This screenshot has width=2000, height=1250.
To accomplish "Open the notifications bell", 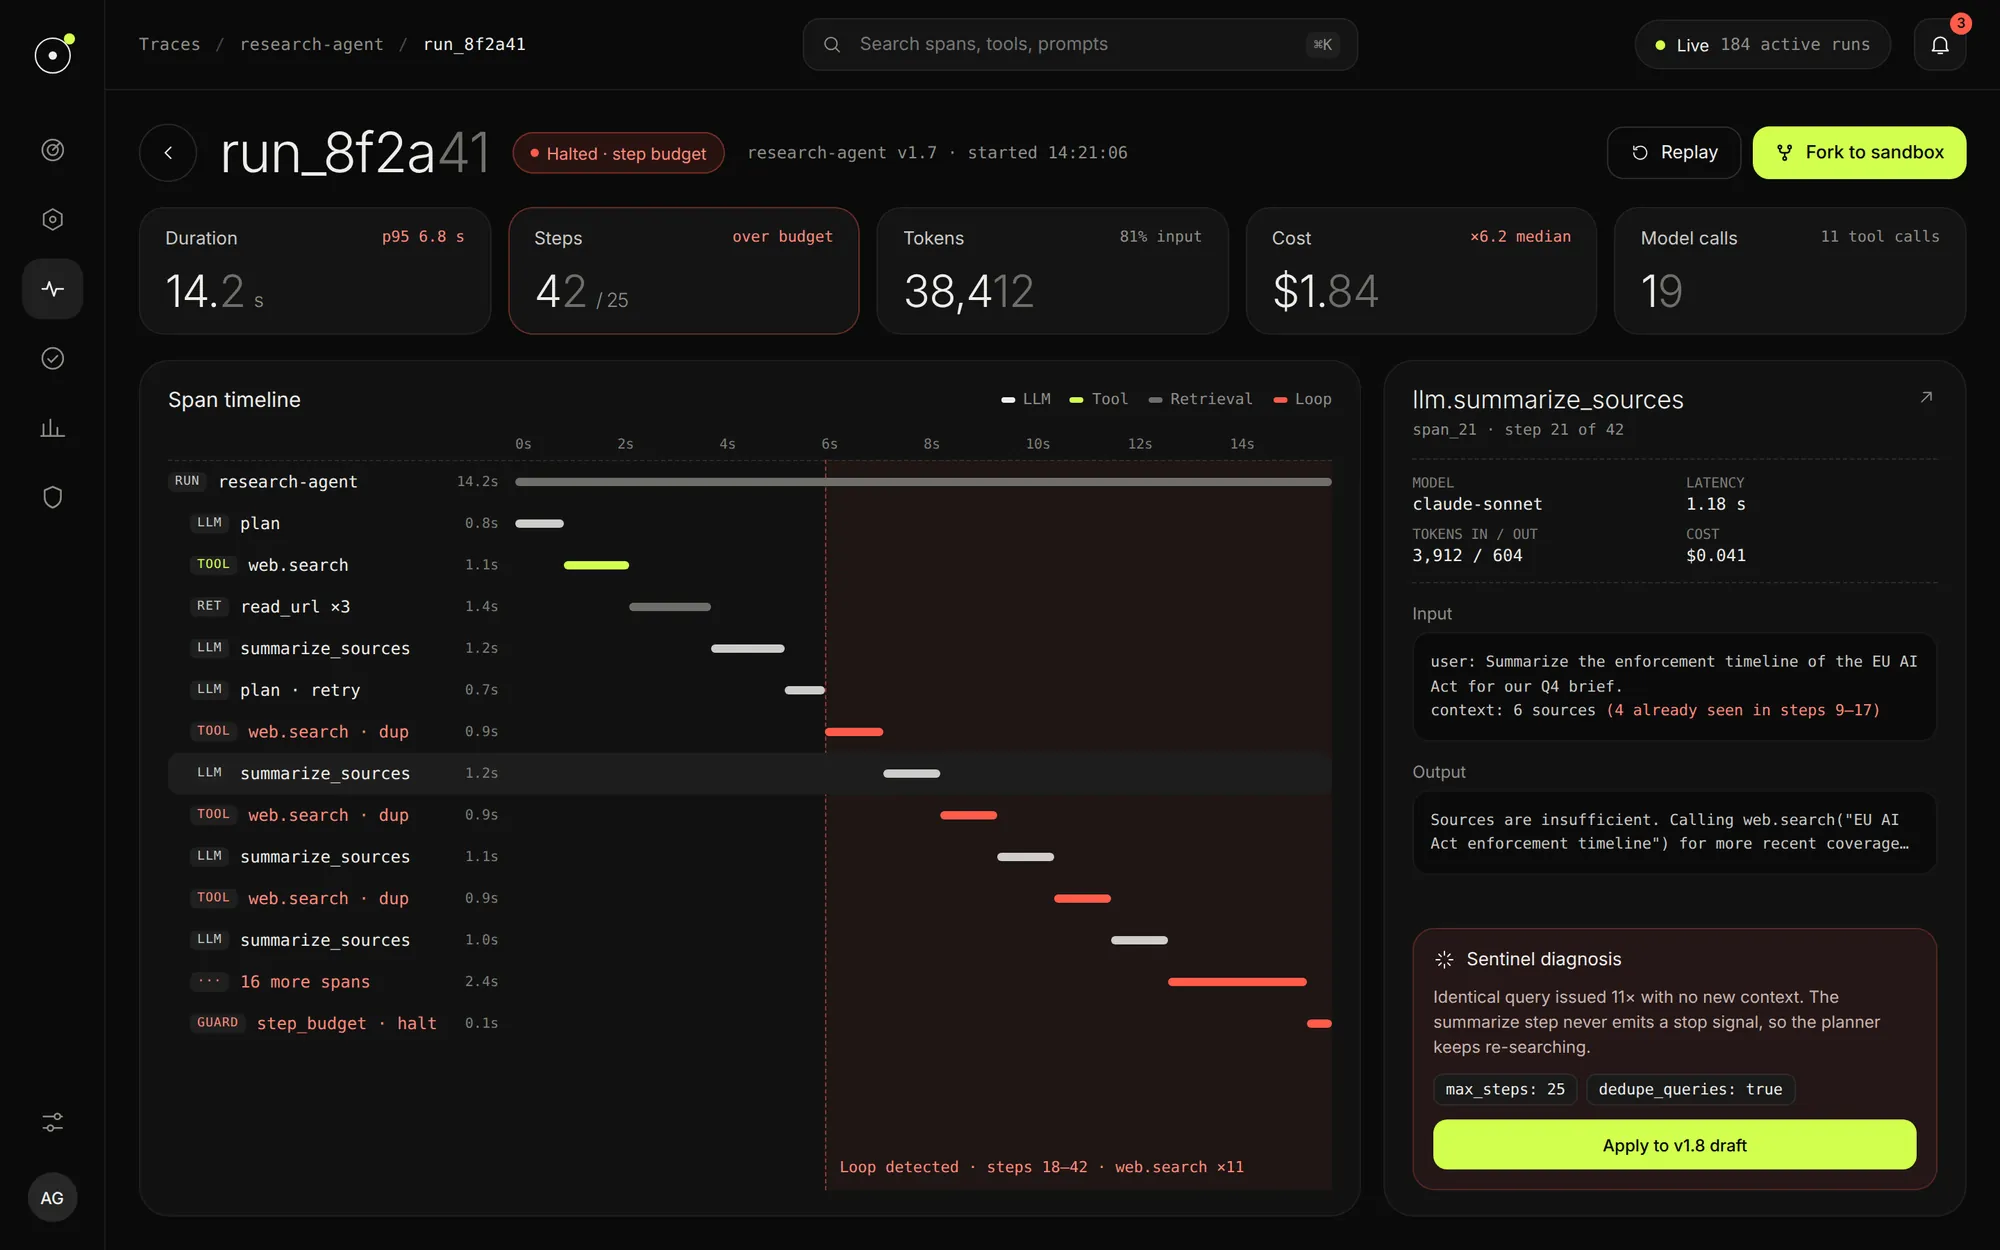I will pos(1940,45).
